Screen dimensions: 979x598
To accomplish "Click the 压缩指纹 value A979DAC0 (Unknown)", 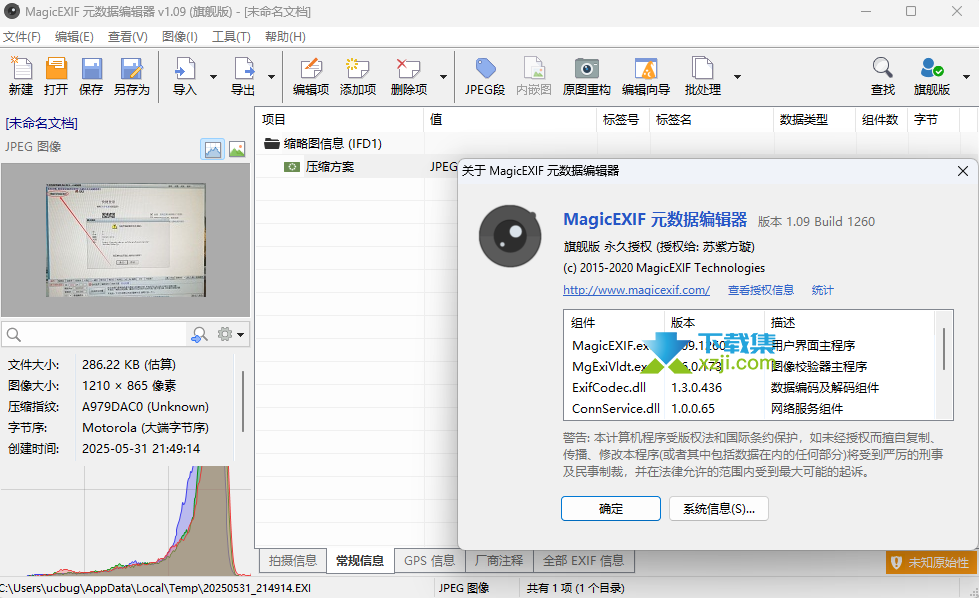I will (x=145, y=406).
